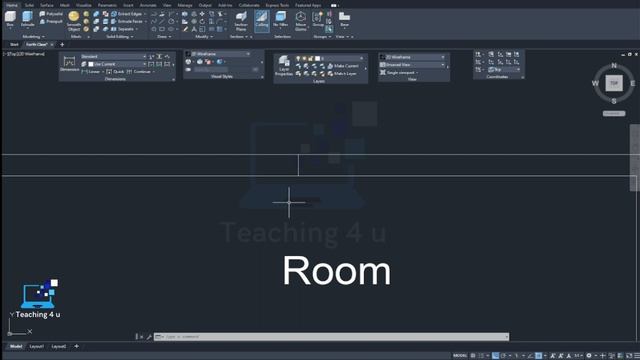Toggle the Culling selection button
This screenshot has width=640, height=360.
[x=262, y=21]
